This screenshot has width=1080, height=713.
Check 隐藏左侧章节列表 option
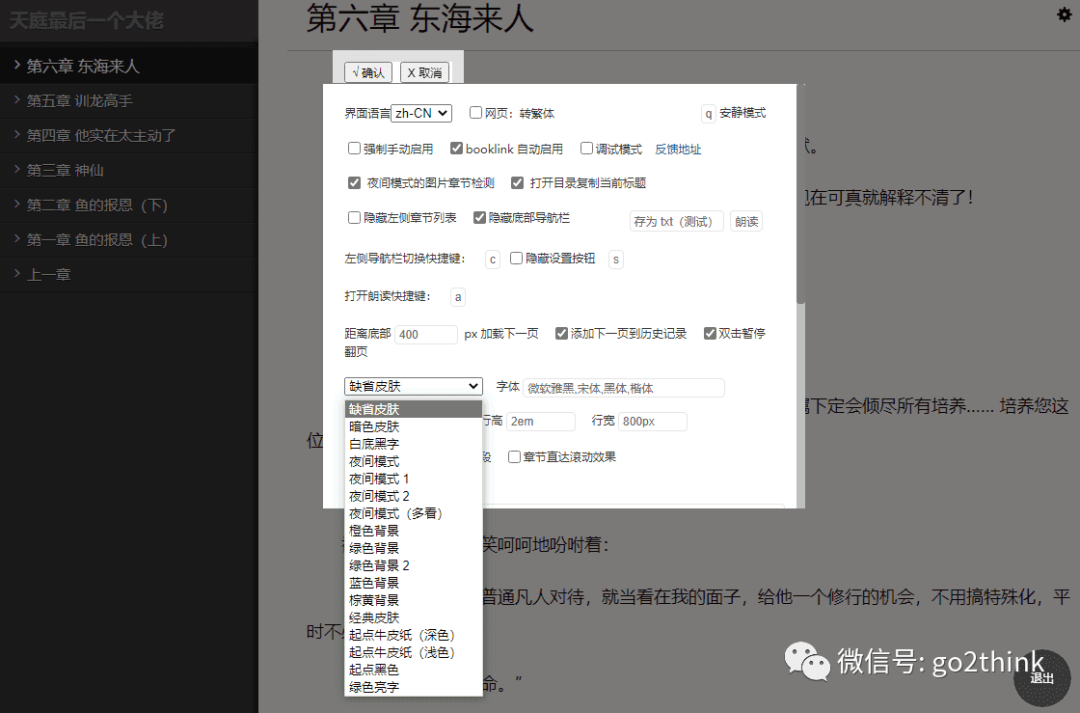[x=354, y=217]
